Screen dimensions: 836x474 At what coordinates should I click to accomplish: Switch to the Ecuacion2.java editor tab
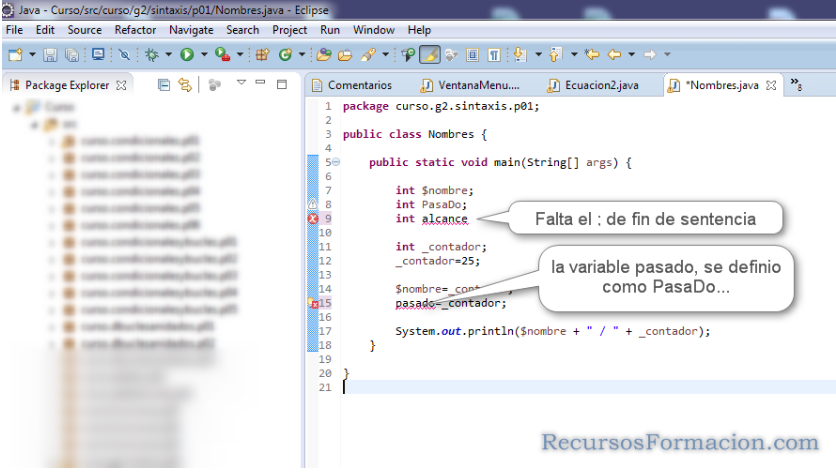[x=593, y=85]
